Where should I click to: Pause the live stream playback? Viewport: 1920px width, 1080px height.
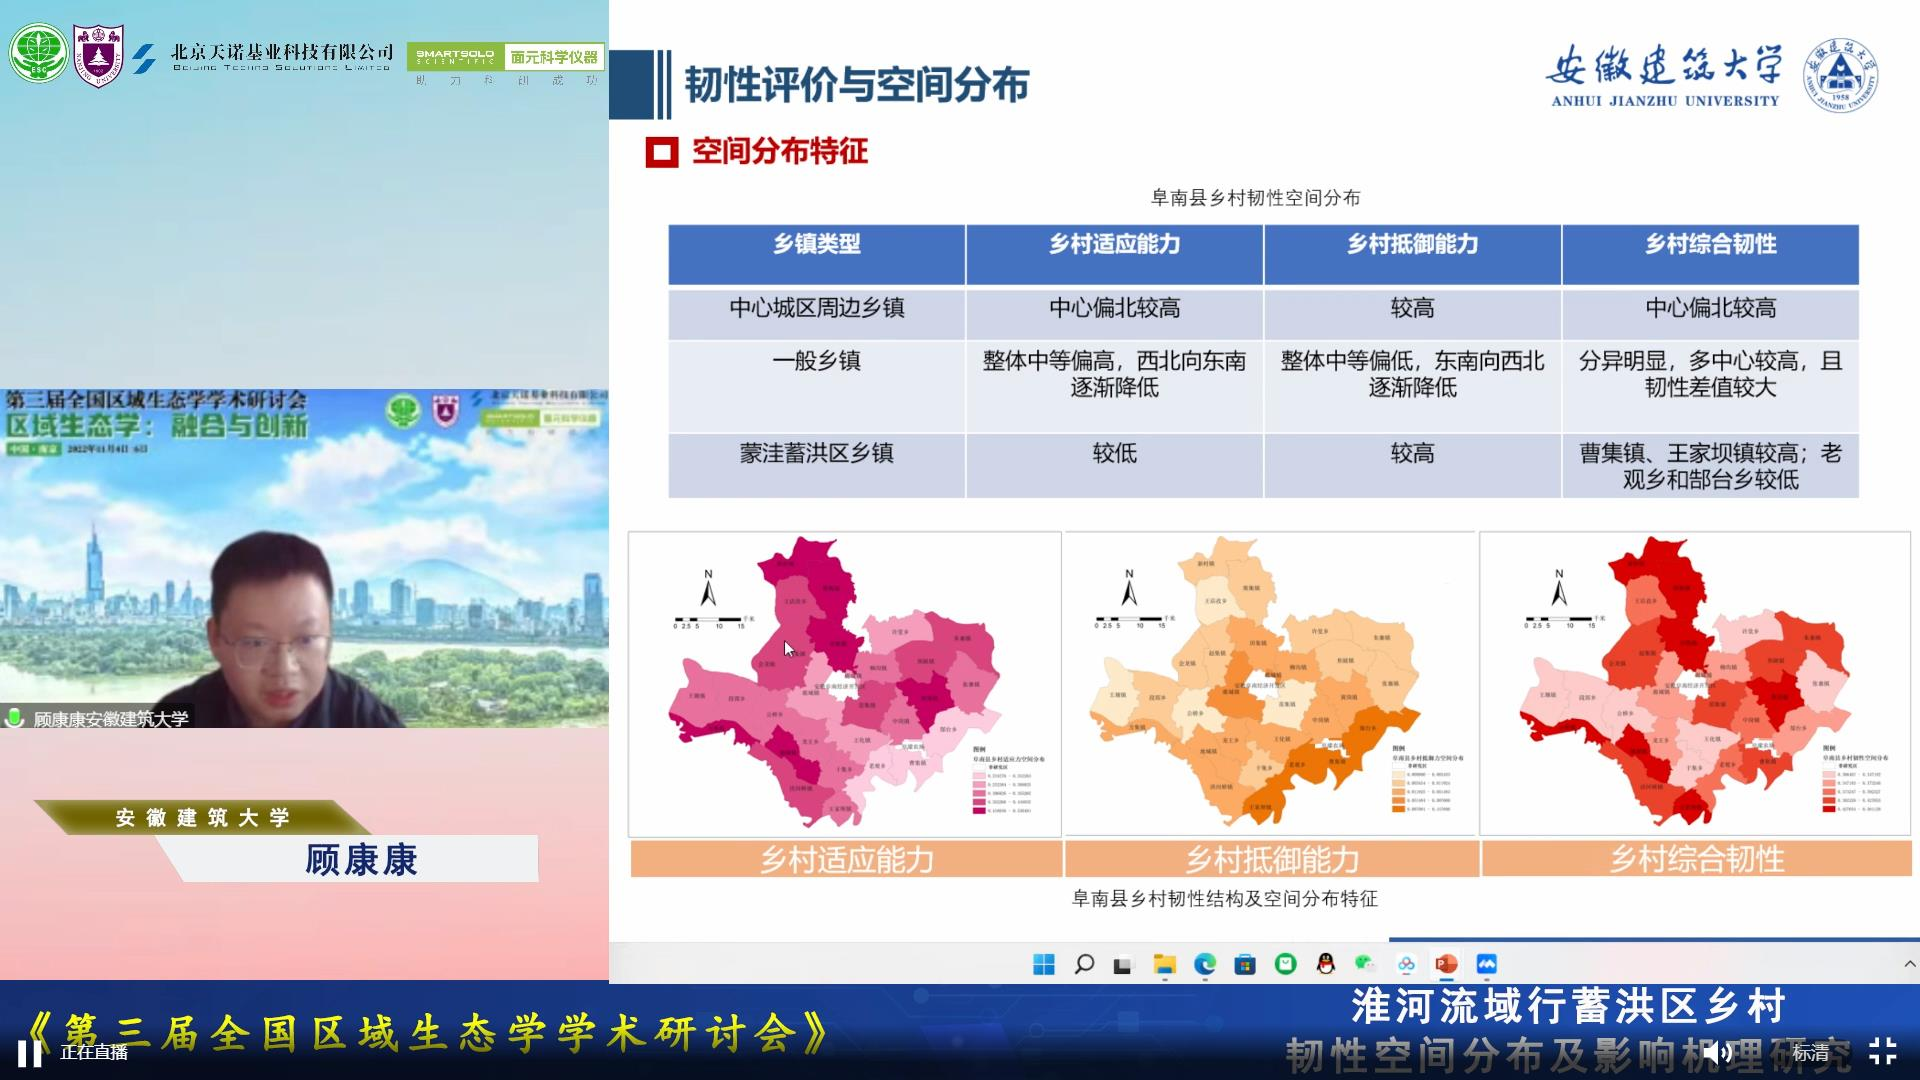tap(30, 1052)
